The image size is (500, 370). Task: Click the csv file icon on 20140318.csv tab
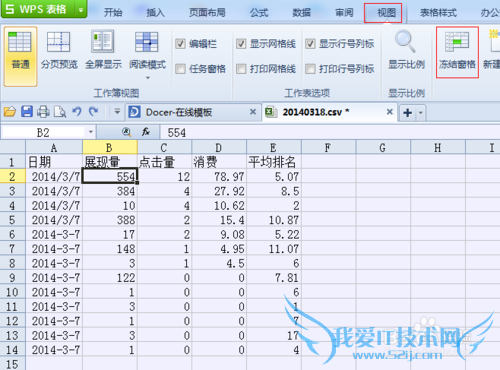pyautogui.click(x=271, y=112)
